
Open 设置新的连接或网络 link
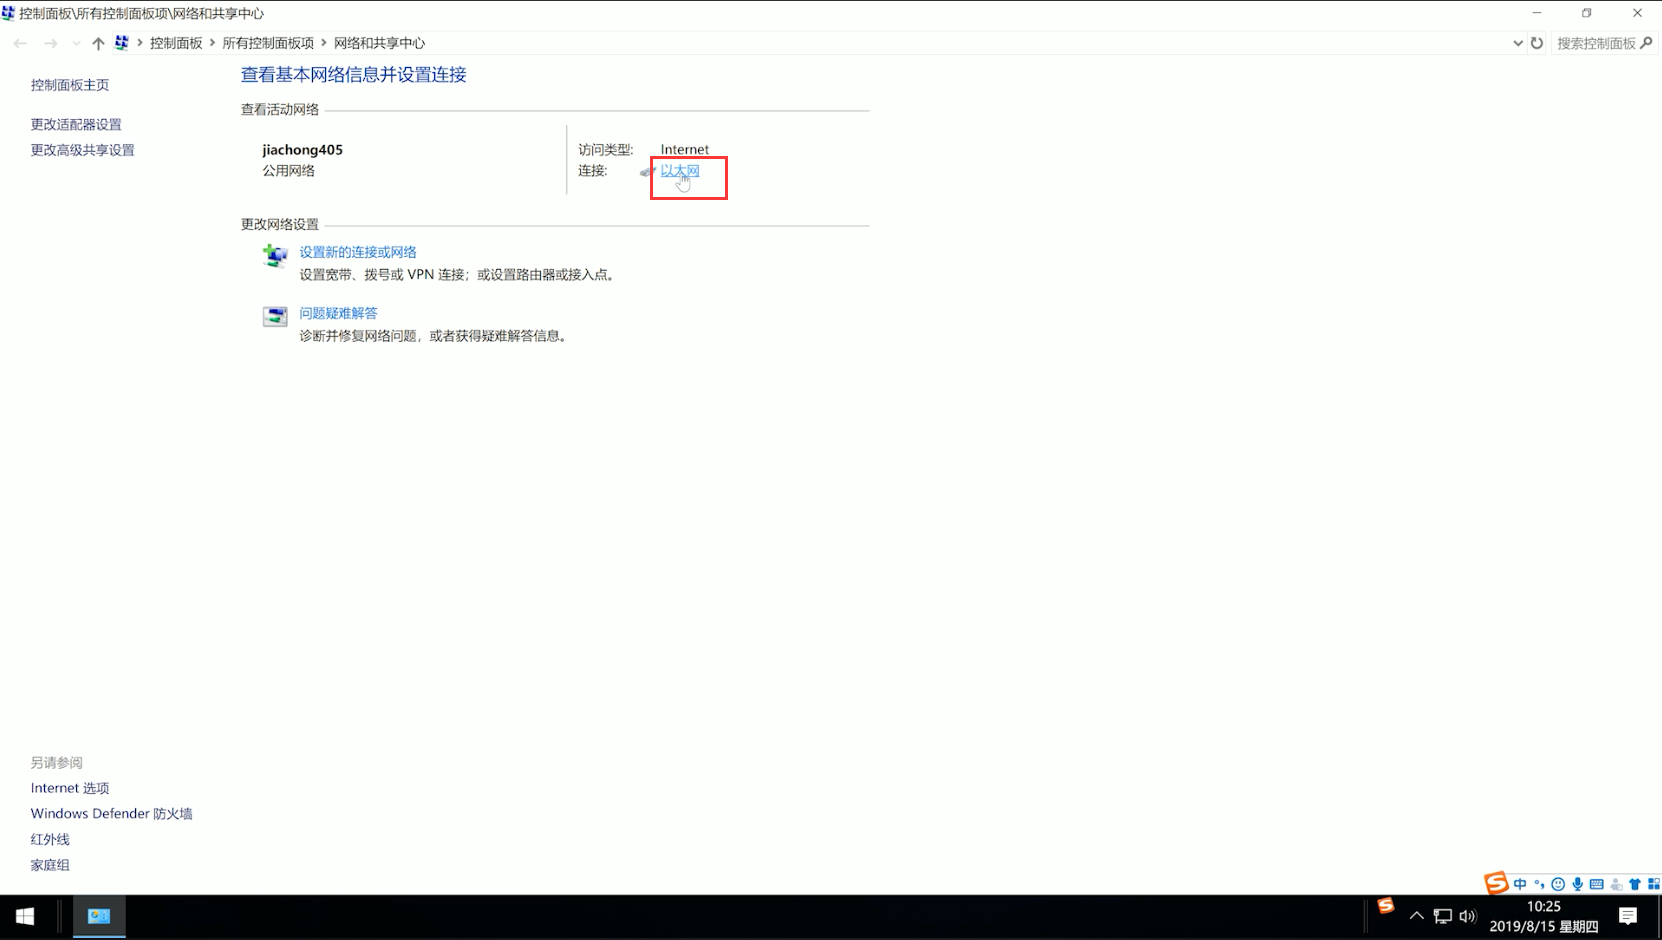click(358, 252)
